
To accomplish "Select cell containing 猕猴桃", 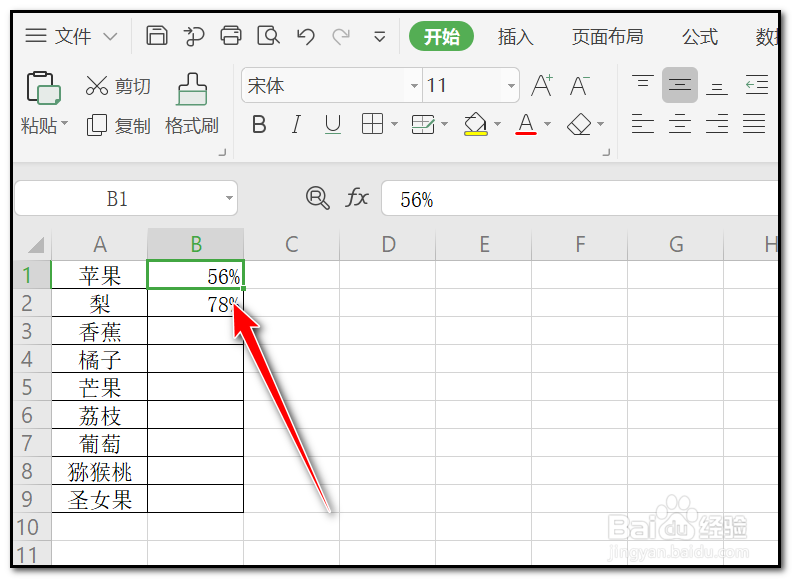I will tap(100, 471).
